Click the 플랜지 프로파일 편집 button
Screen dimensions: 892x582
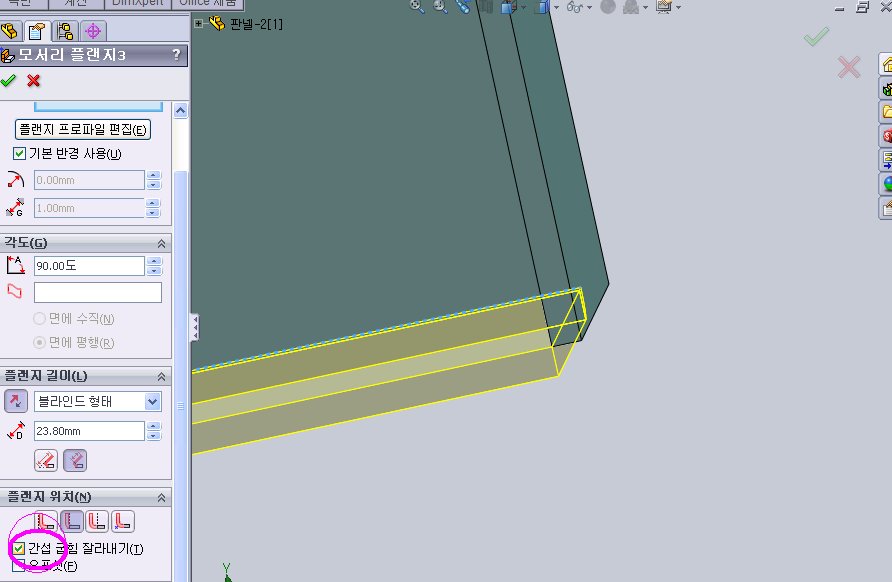pos(82,130)
